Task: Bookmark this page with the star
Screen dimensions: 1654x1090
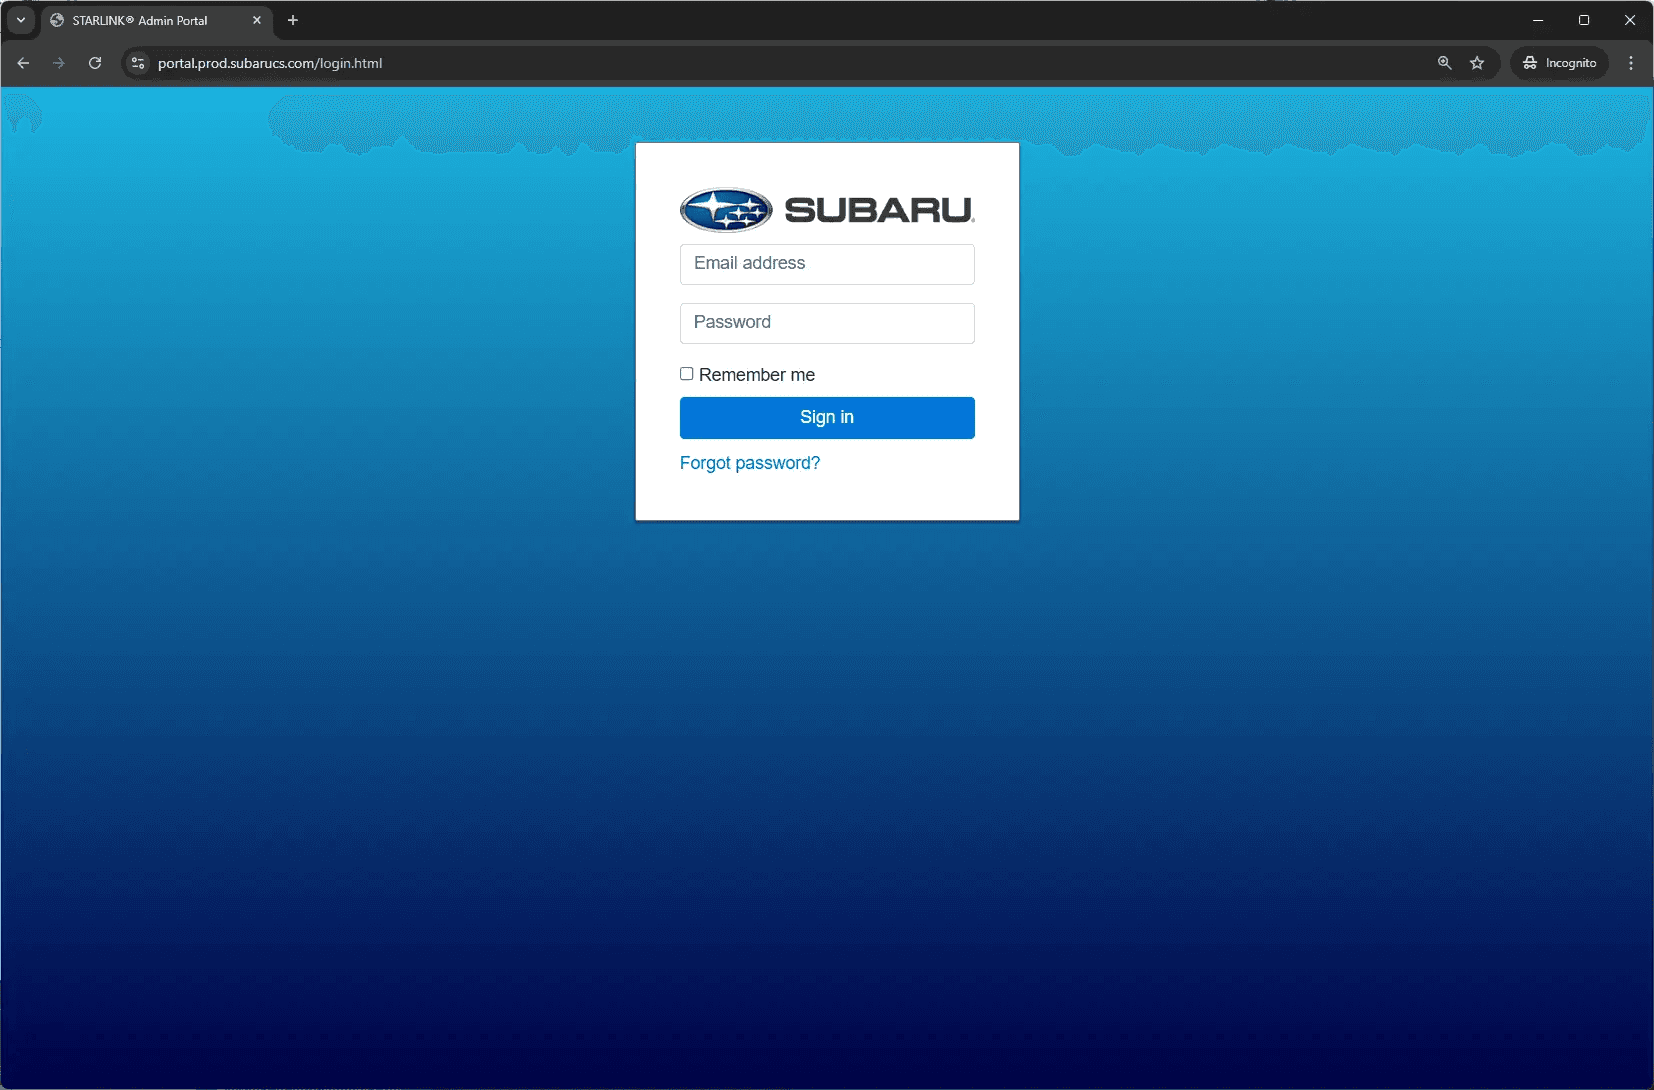Action: (1477, 63)
